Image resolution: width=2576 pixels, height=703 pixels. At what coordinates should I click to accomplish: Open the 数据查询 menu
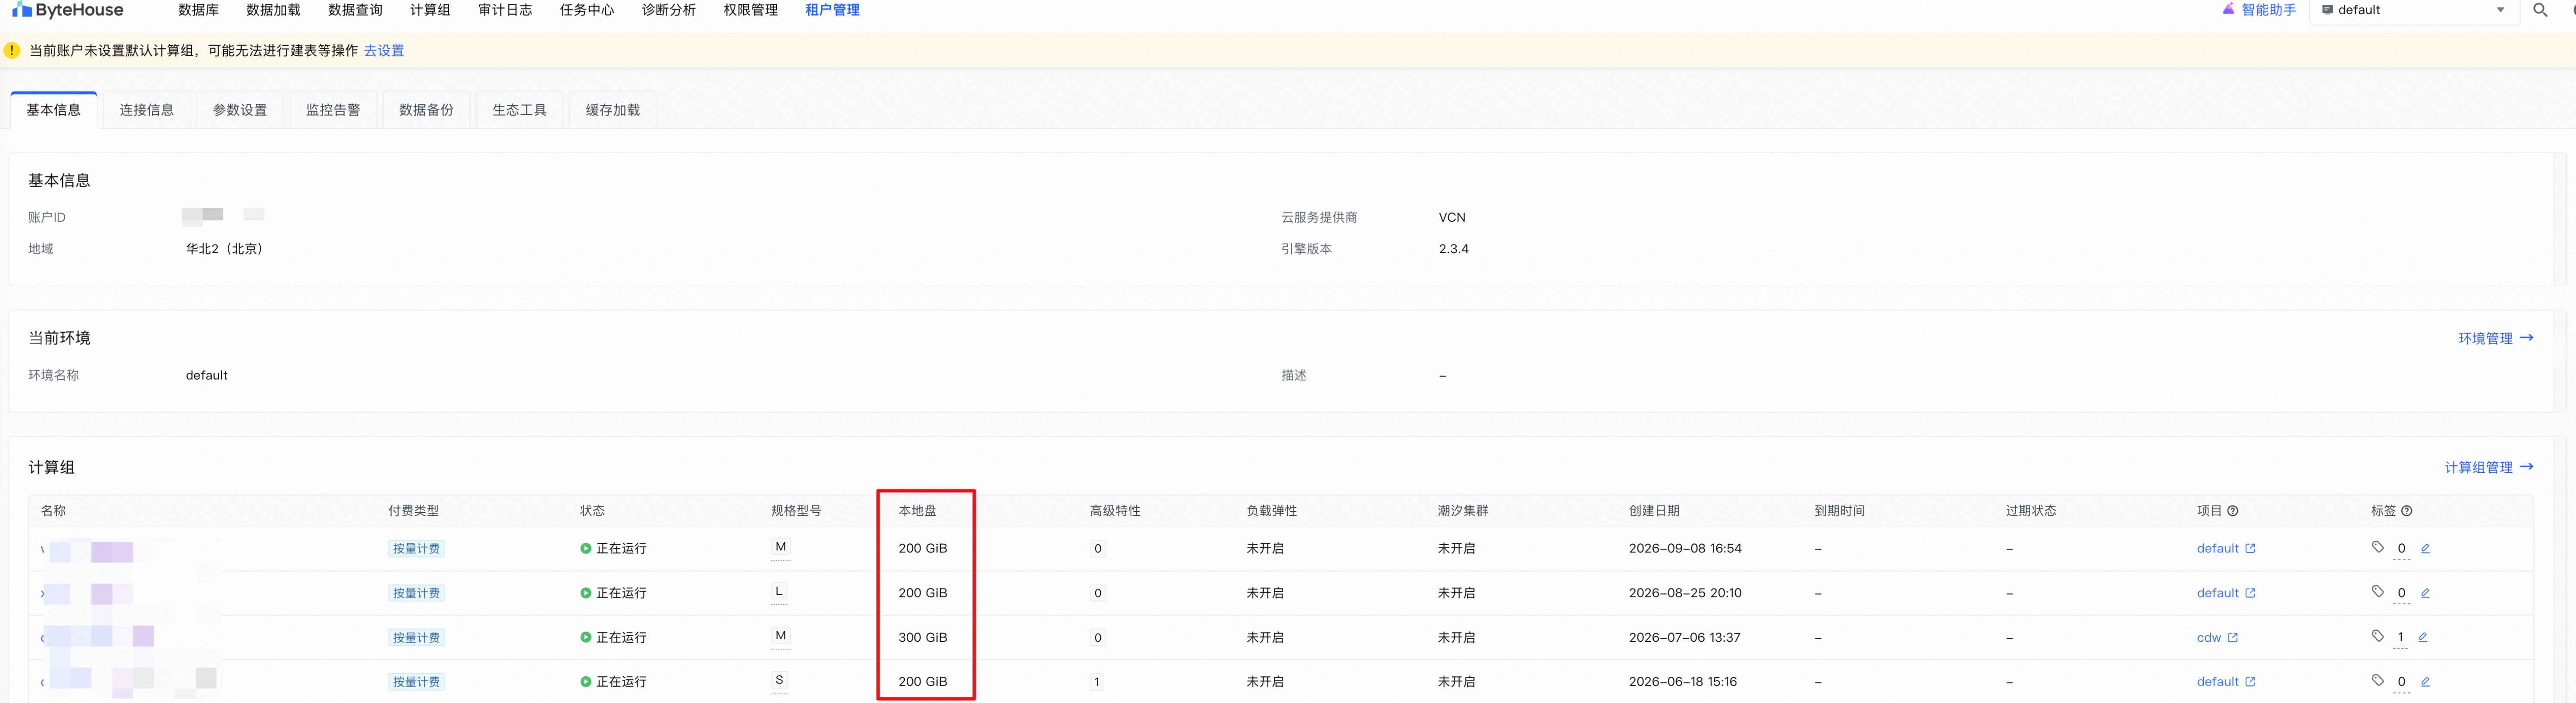coord(355,10)
